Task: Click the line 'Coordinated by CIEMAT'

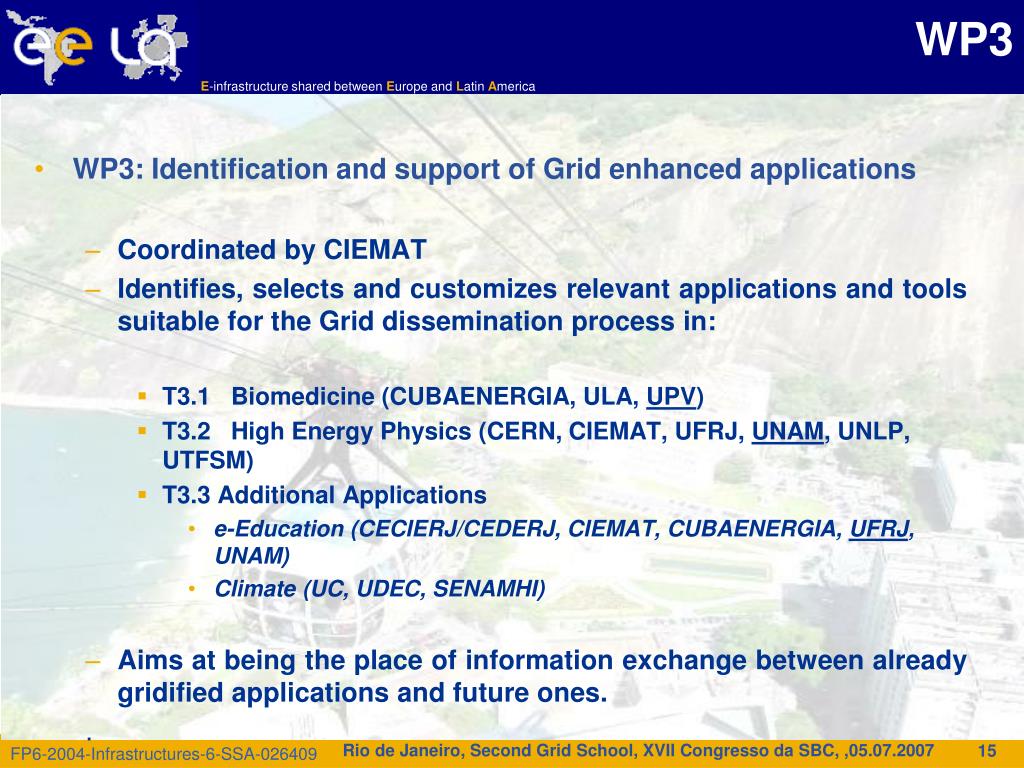Action: point(272,250)
